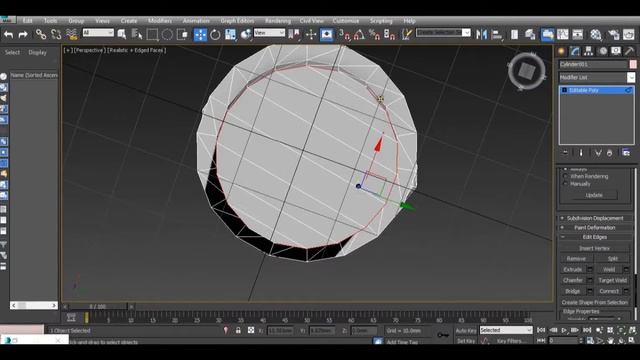
Task: Open the Motion command panel tab
Action: coord(603,51)
